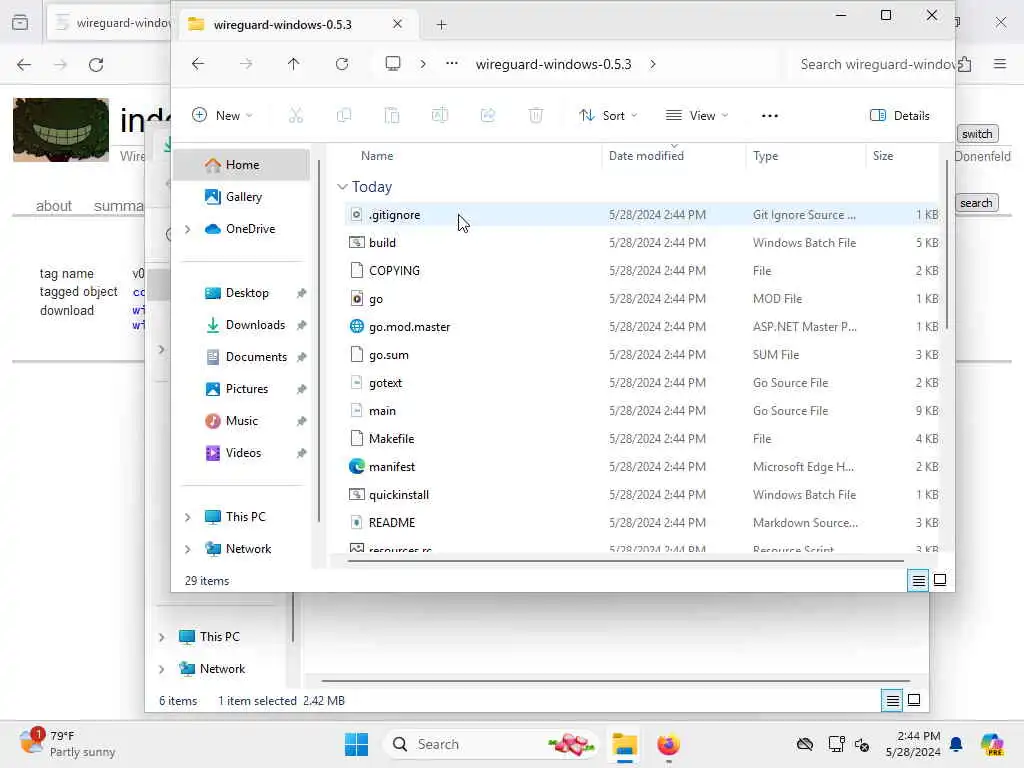
Task: Click in Search wireguard-windows field
Action: click(x=871, y=64)
